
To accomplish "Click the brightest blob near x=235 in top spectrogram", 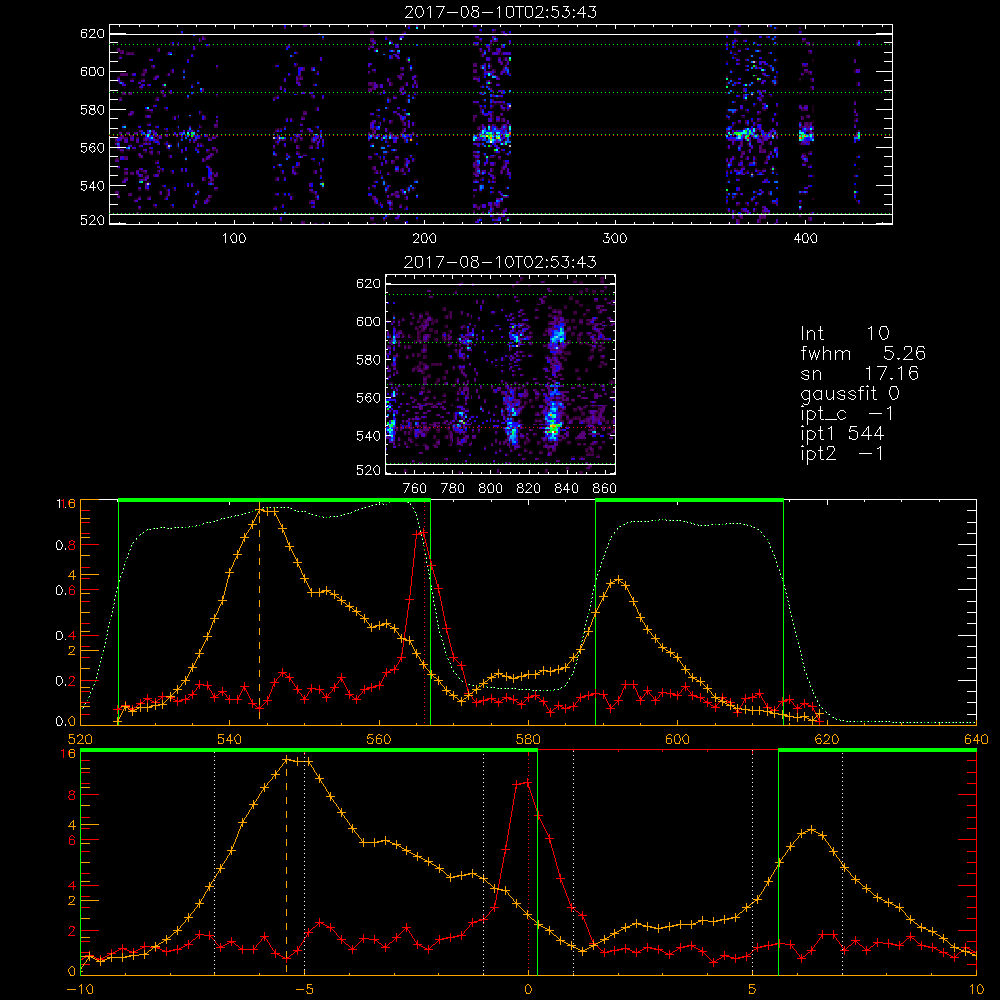I will 490,136.
